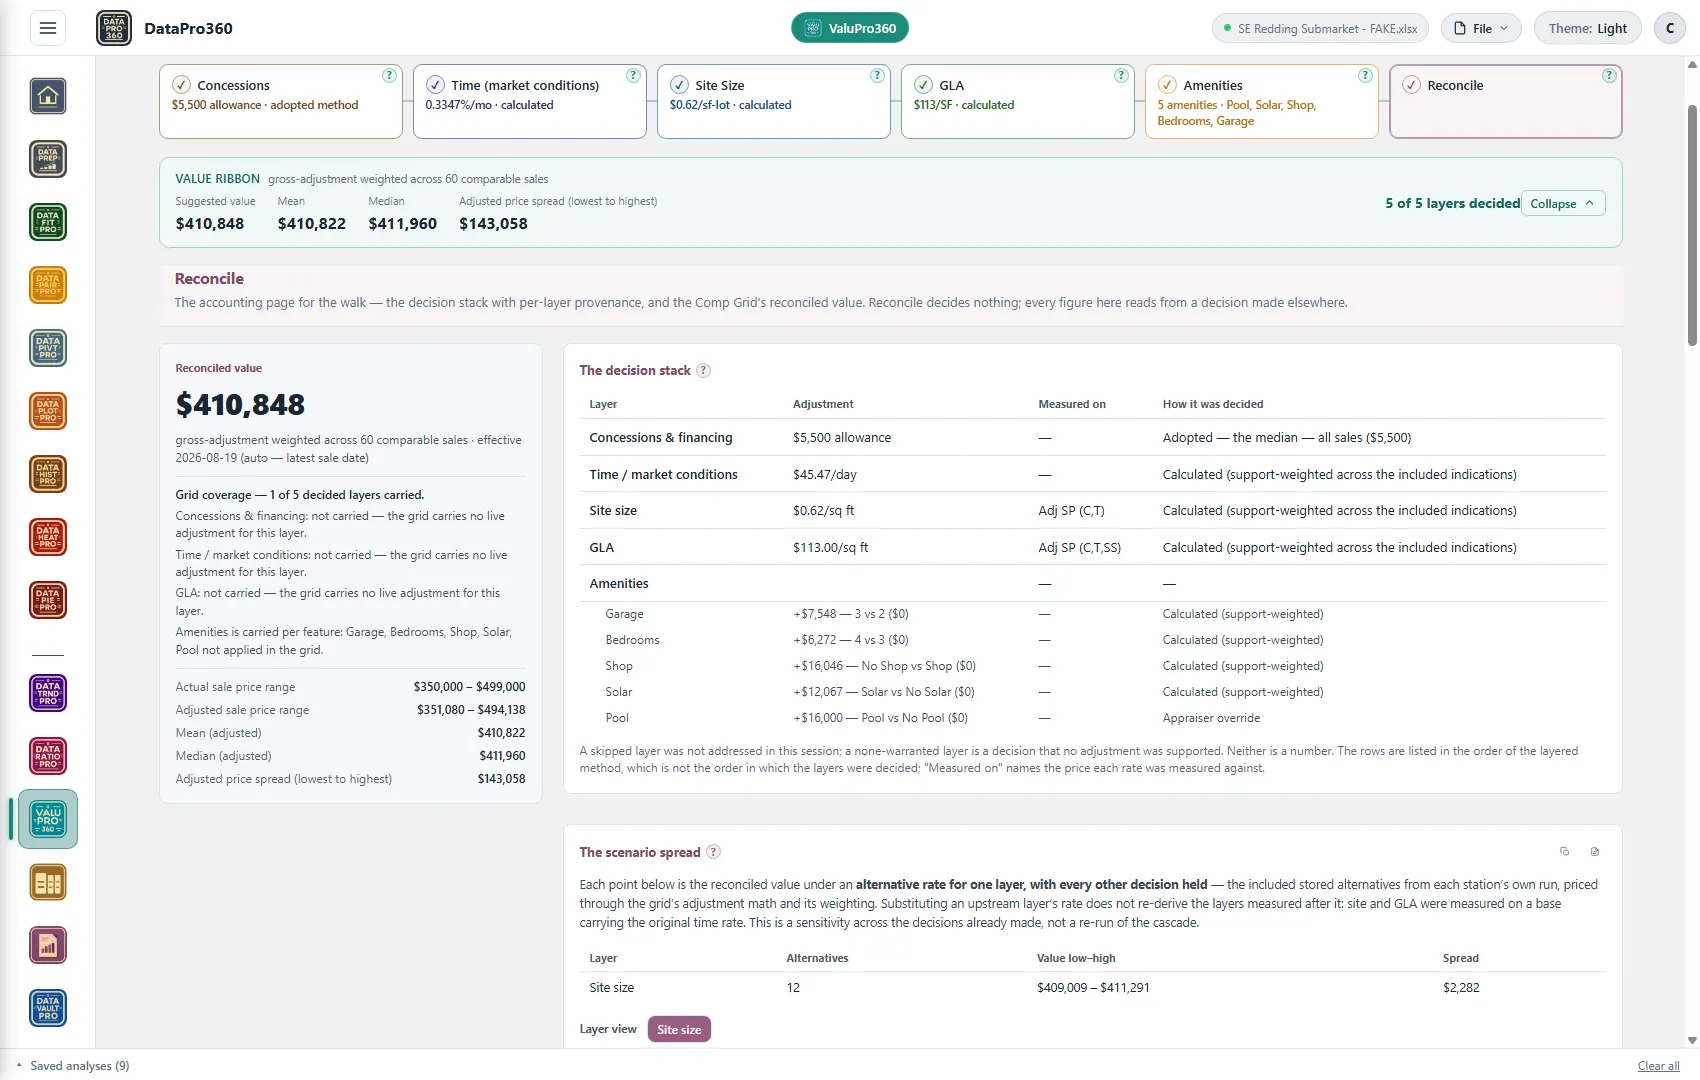Select the Time / market conditions row

click(1092, 475)
